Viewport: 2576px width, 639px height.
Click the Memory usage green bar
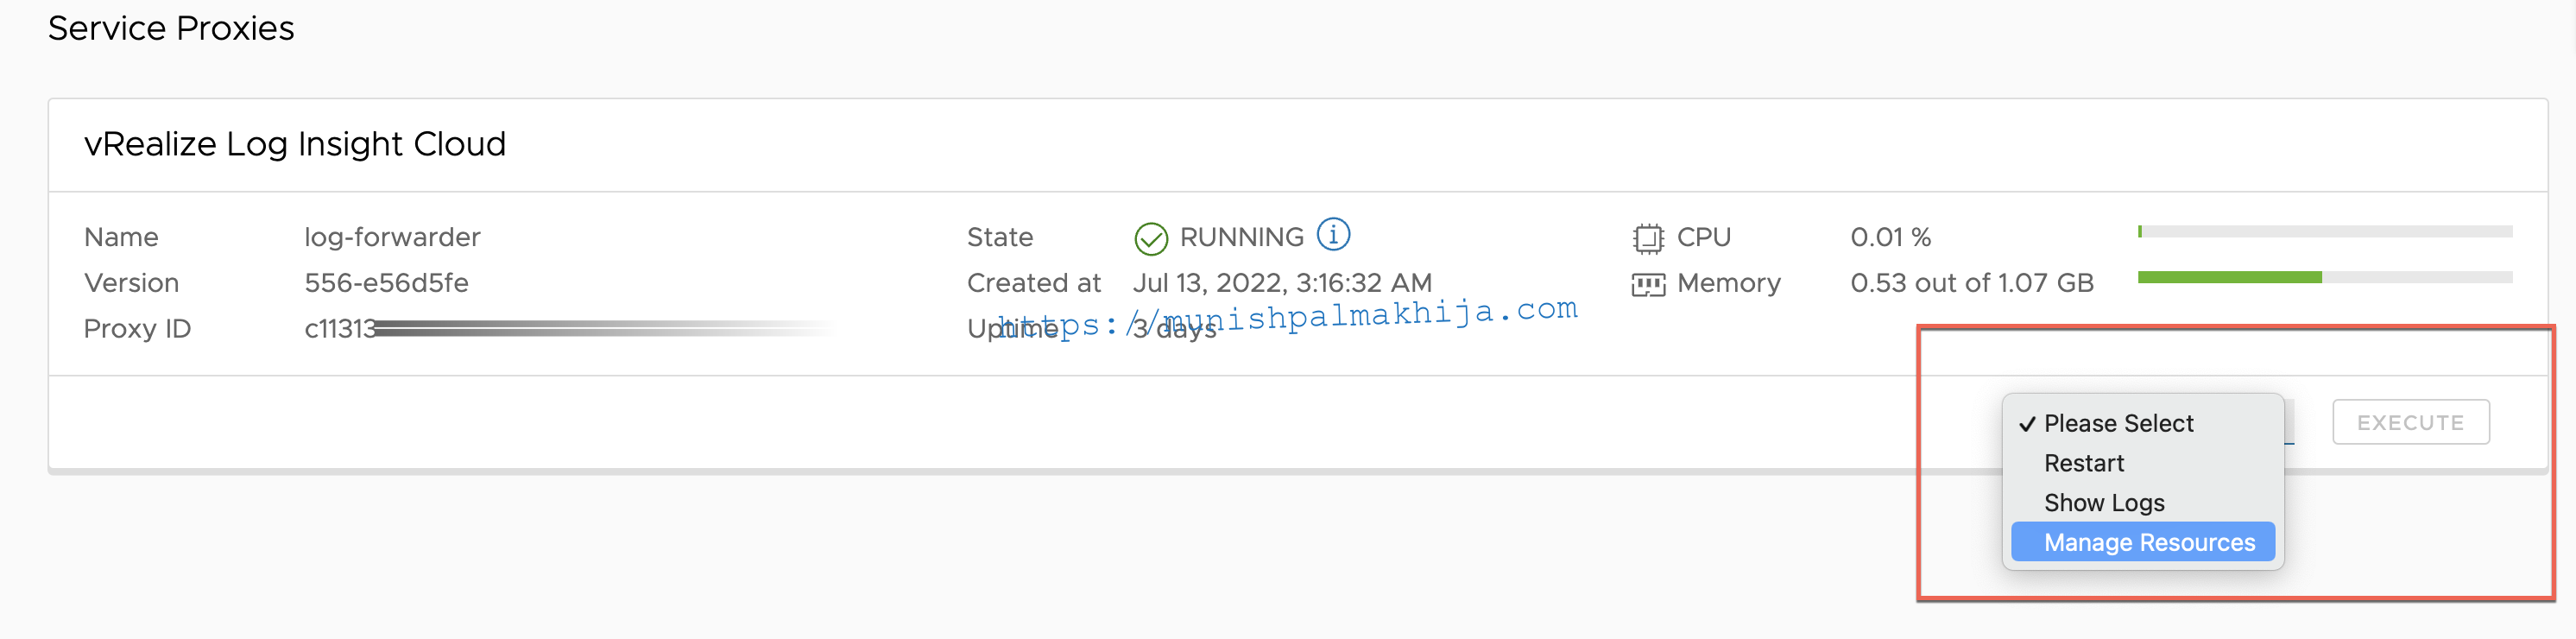pos(2229,277)
